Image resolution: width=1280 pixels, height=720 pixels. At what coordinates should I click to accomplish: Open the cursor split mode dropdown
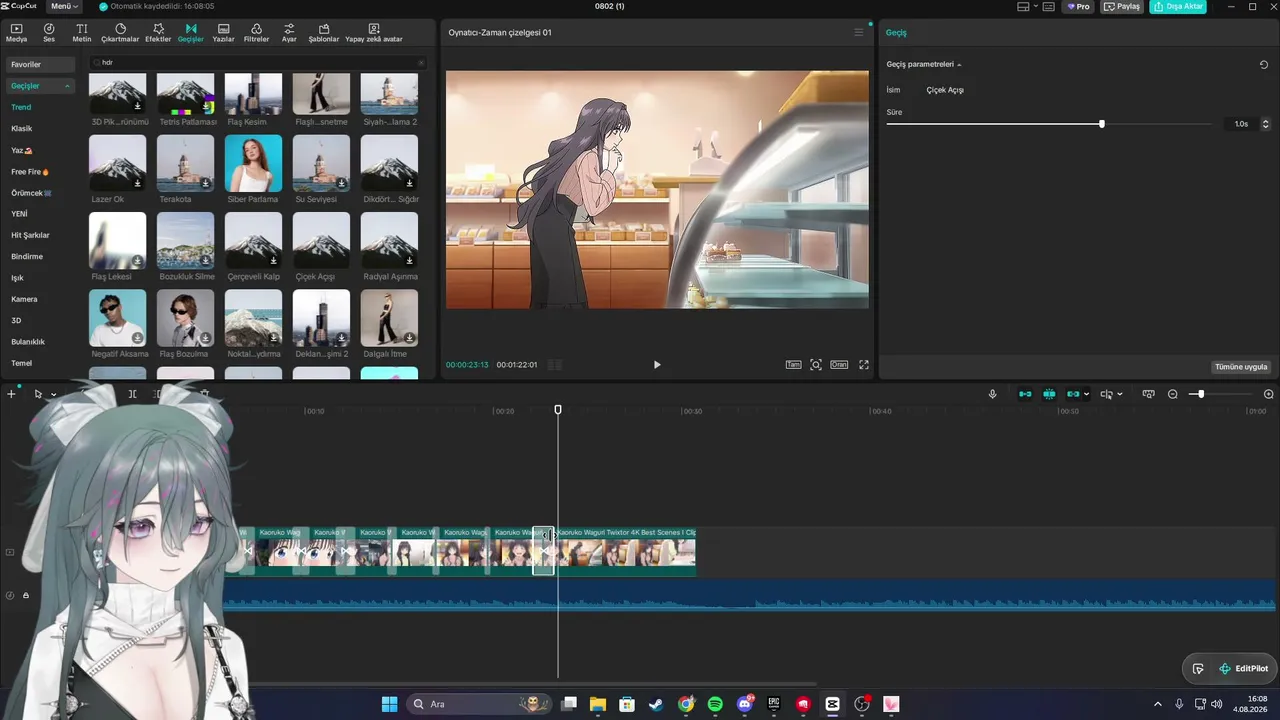tap(1120, 394)
